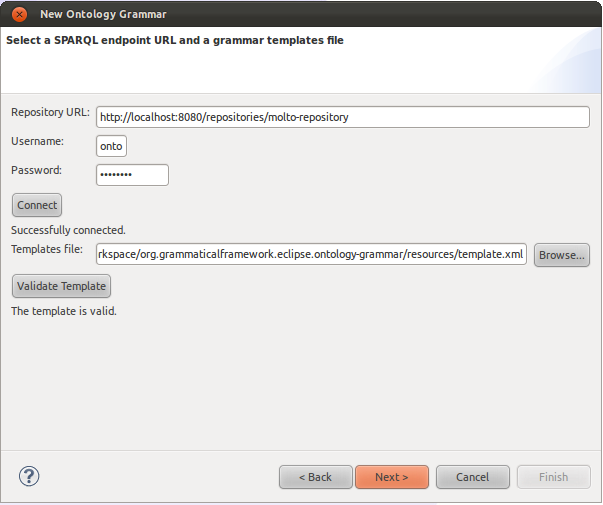Viewport: 603px width, 505px height.
Task: Click the Username label
Action: 37,141
